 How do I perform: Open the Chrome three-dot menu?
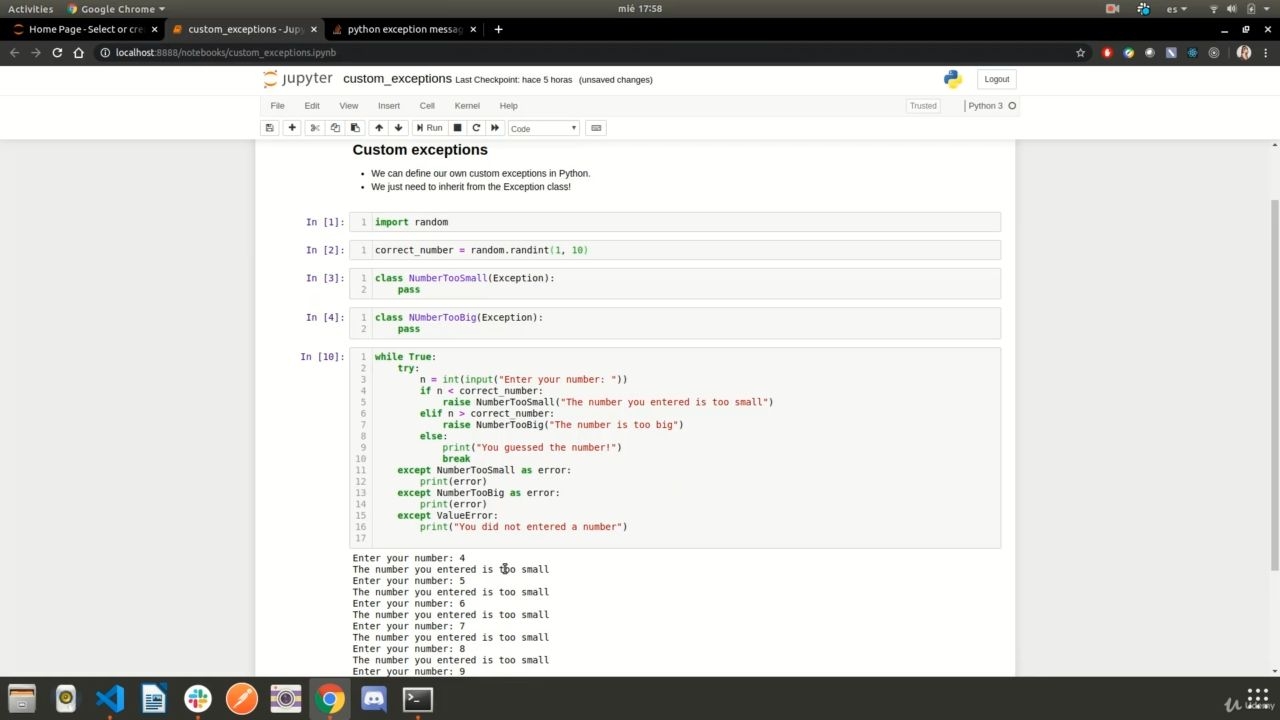point(1266,52)
